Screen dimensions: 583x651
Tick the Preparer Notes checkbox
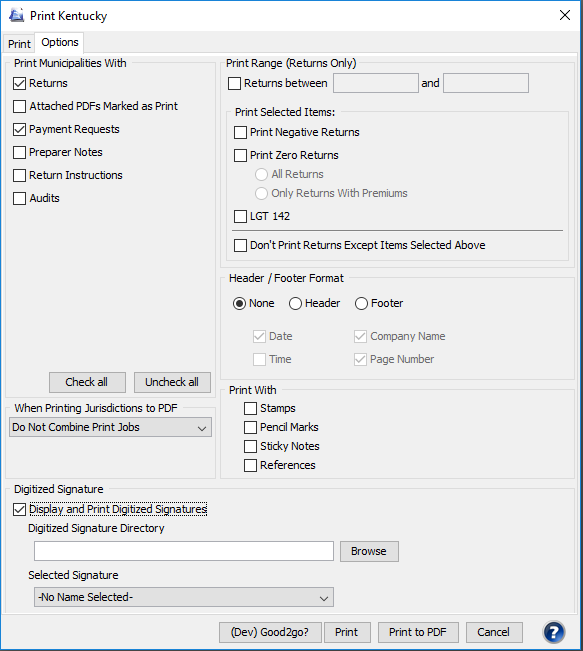pyautogui.click(x=20, y=152)
